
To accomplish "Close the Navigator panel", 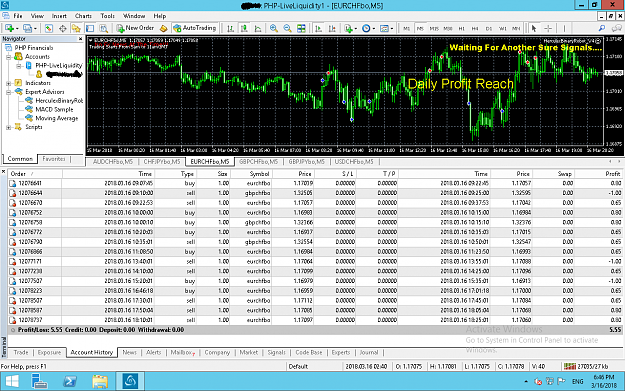I will [x=81, y=39].
